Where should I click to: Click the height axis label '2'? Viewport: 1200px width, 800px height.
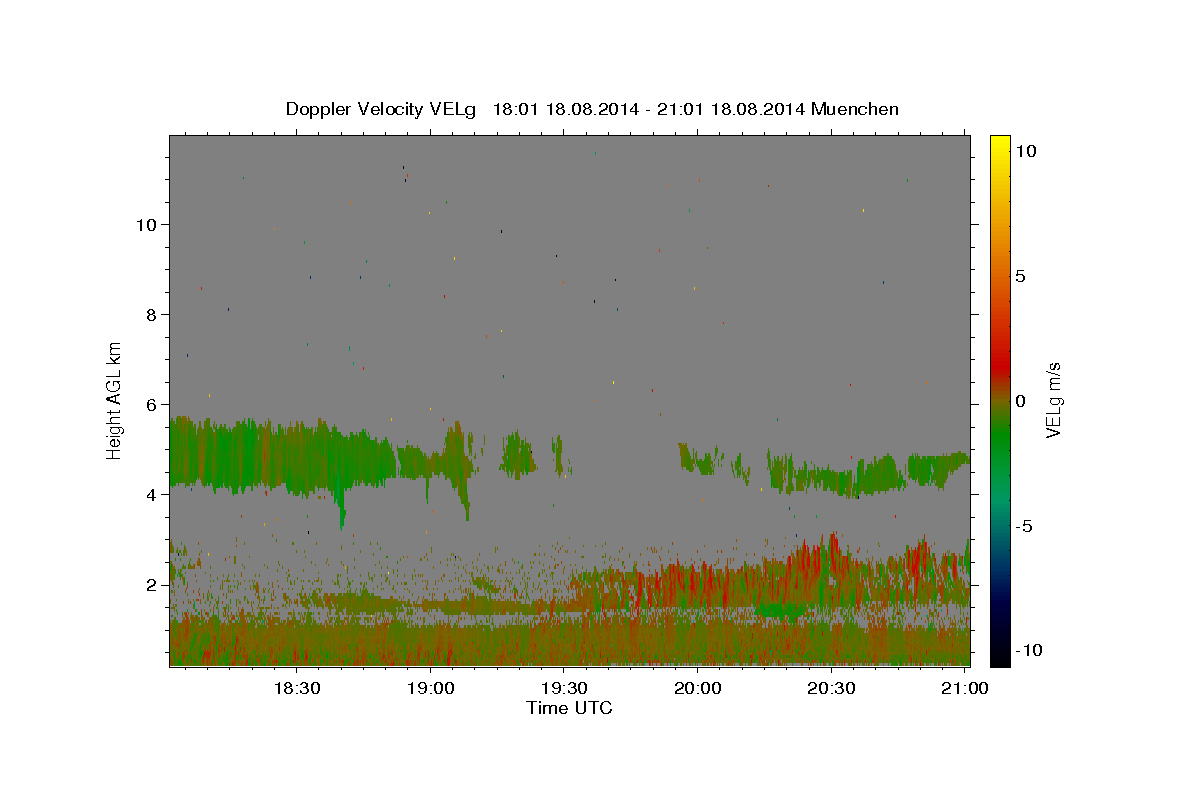[x=152, y=585]
